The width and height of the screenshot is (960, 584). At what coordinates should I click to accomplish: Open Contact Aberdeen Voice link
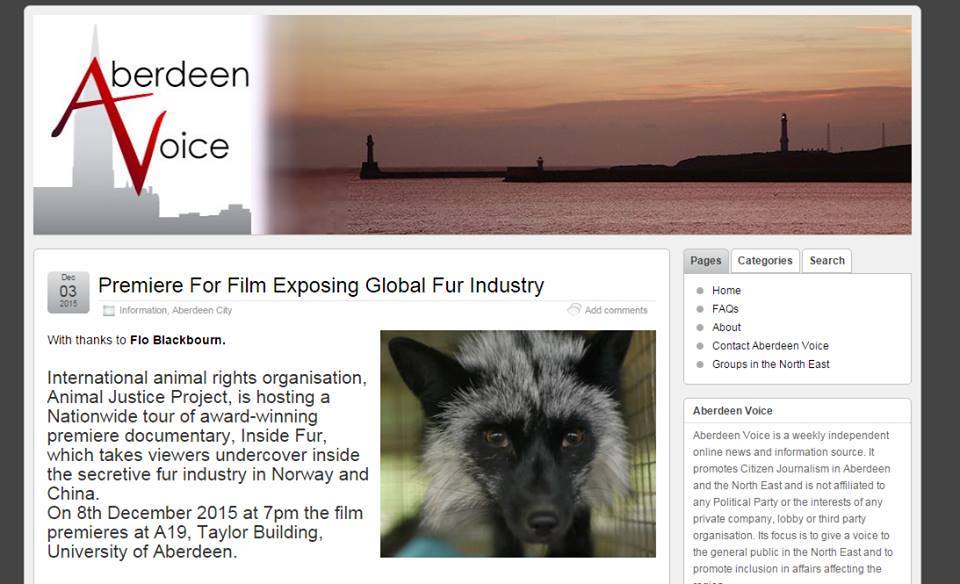click(x=770, y=345)
